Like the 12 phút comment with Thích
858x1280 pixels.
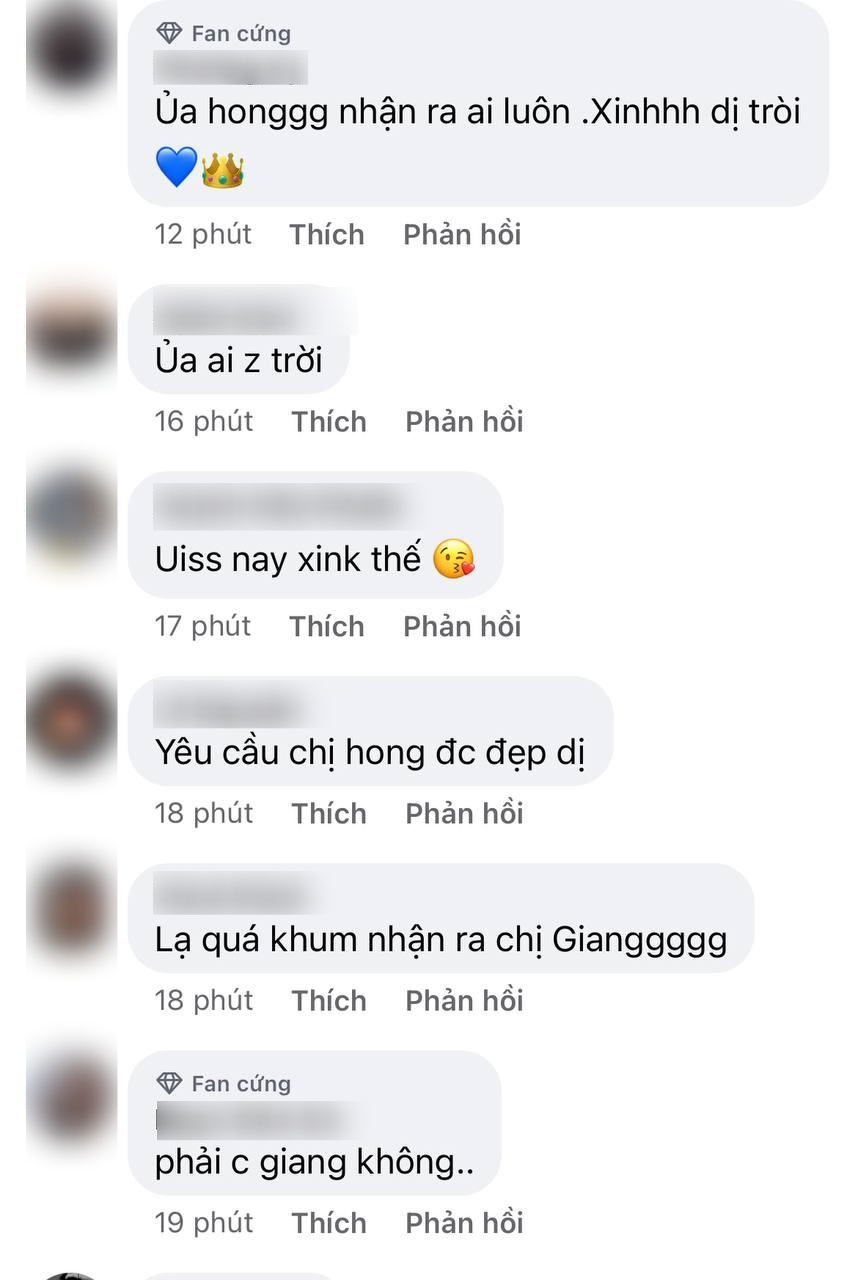327,235
